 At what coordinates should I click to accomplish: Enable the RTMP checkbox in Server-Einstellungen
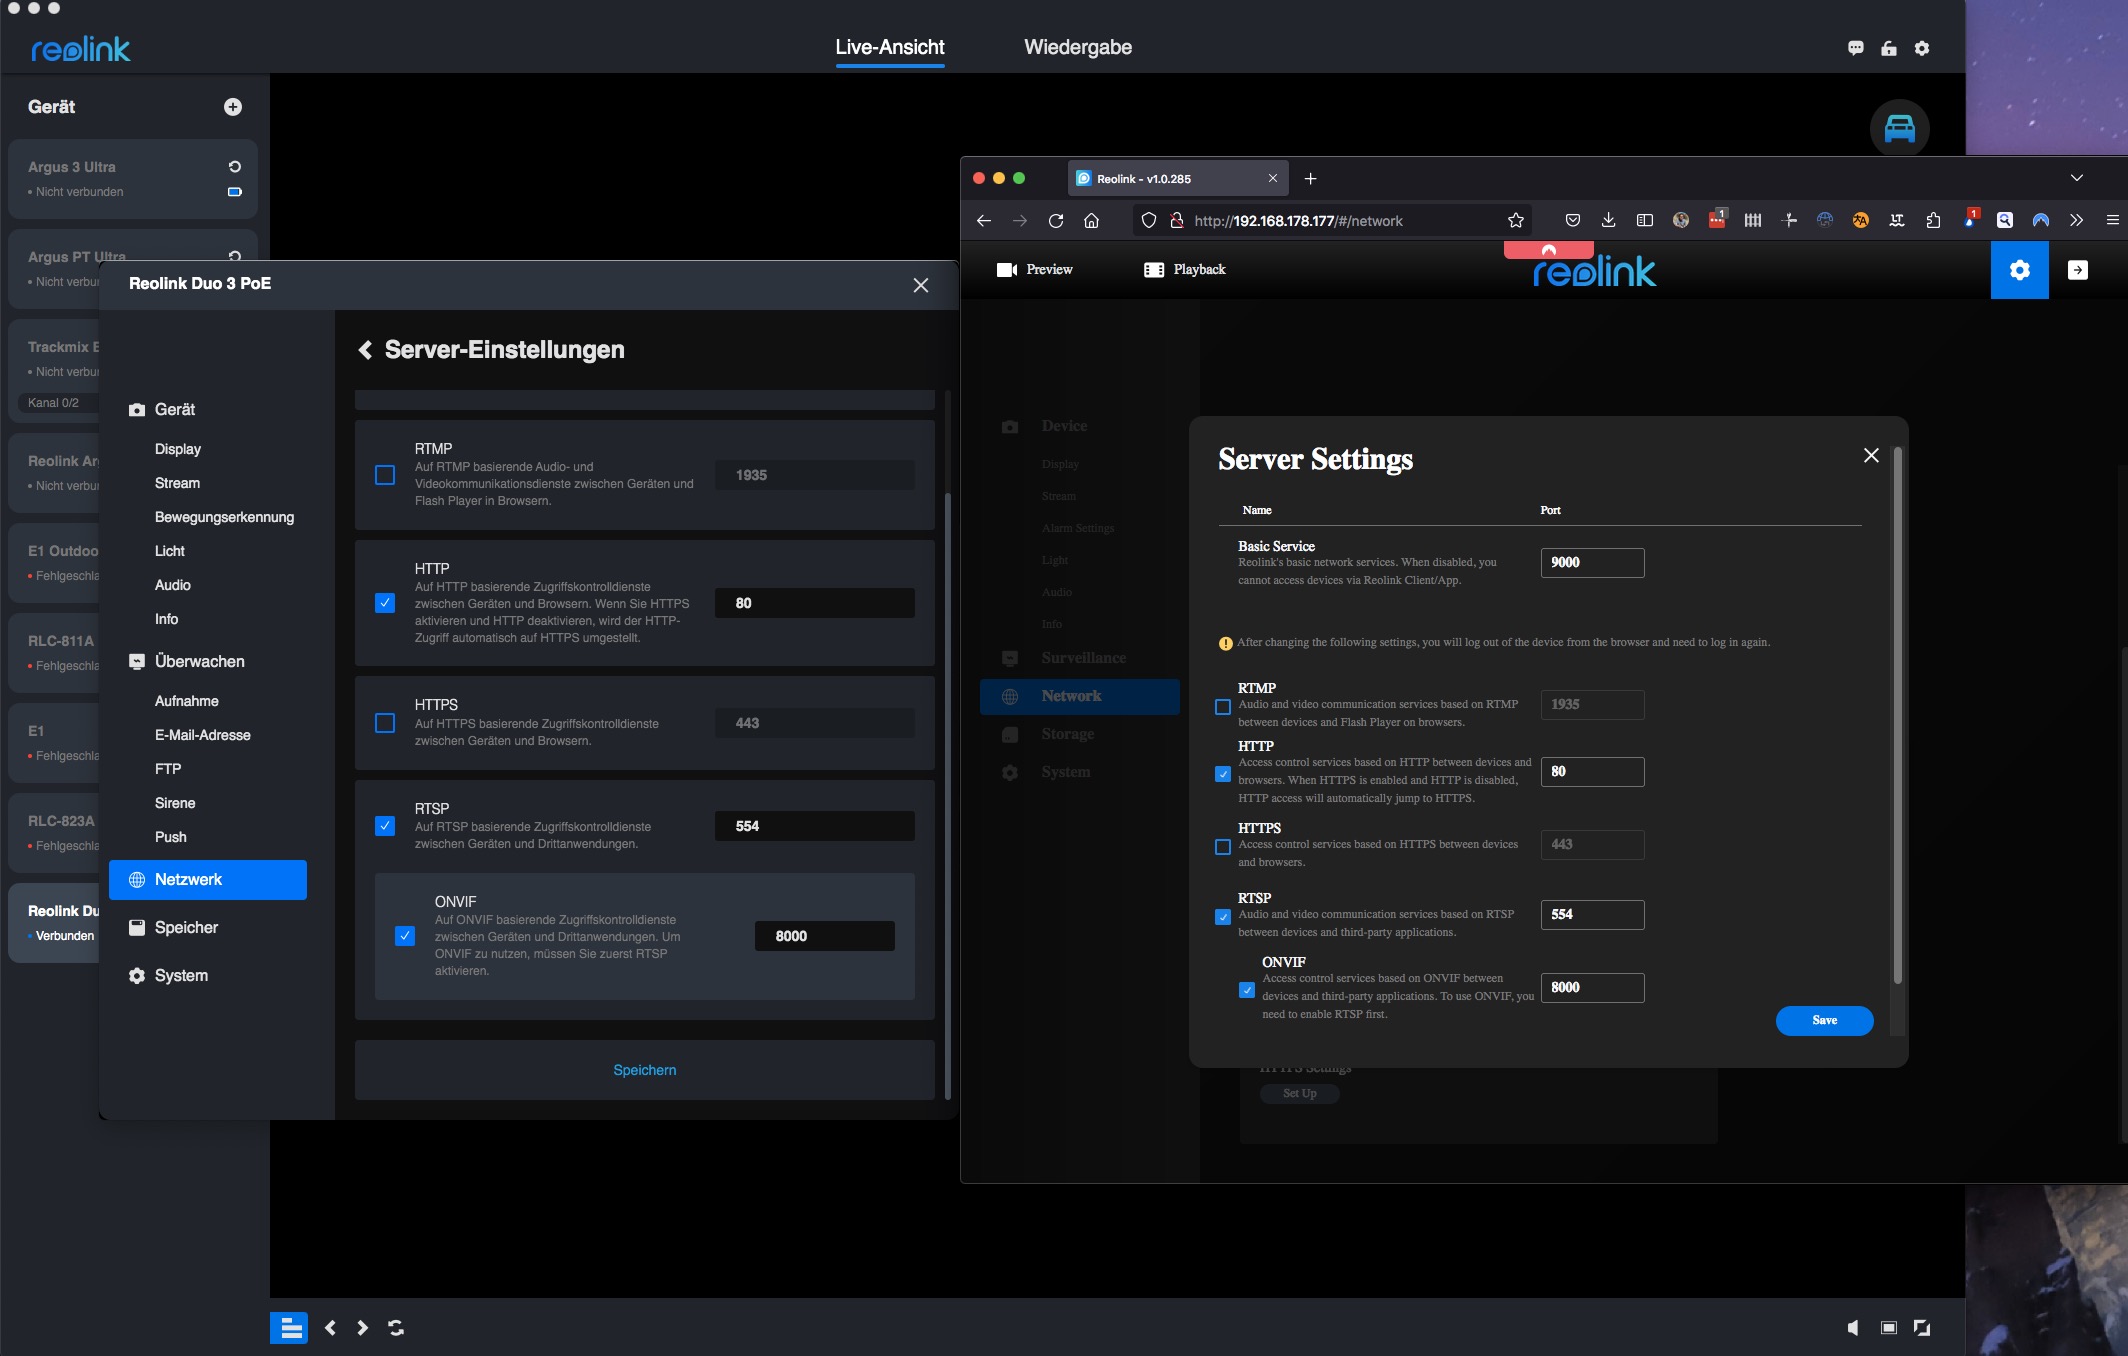click(385, 475)
